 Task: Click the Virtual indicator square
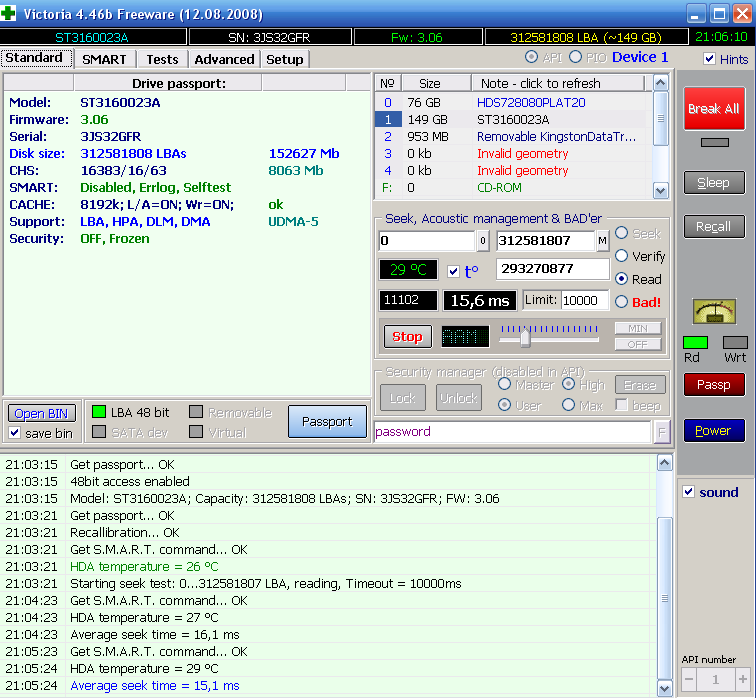coord(196,431)
